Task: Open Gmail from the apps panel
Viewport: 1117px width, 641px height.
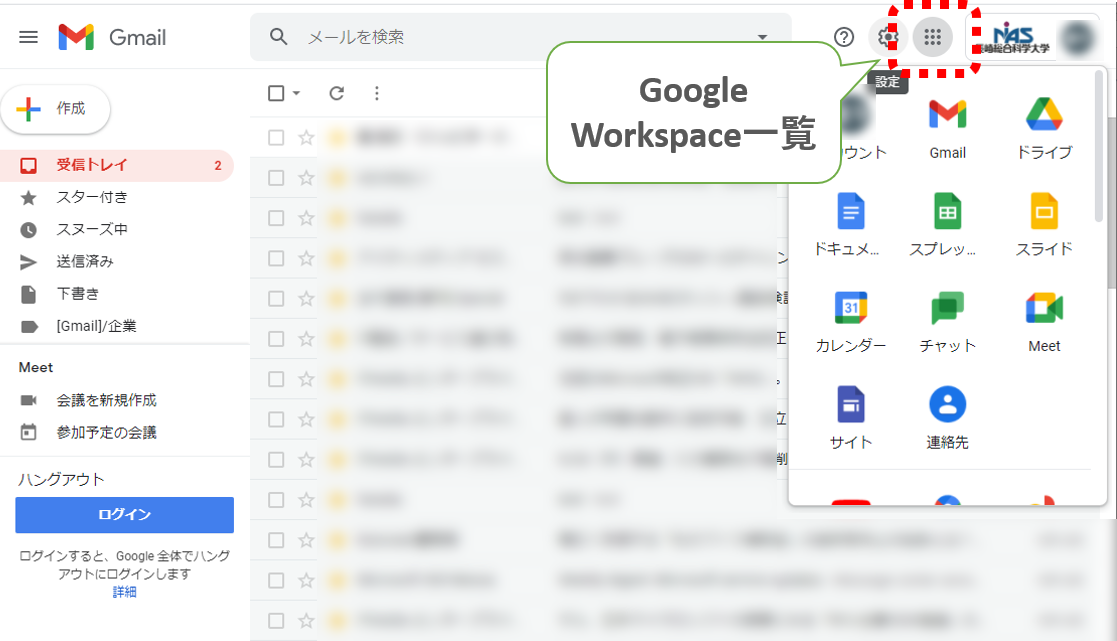Action: (x=947, y=129)
